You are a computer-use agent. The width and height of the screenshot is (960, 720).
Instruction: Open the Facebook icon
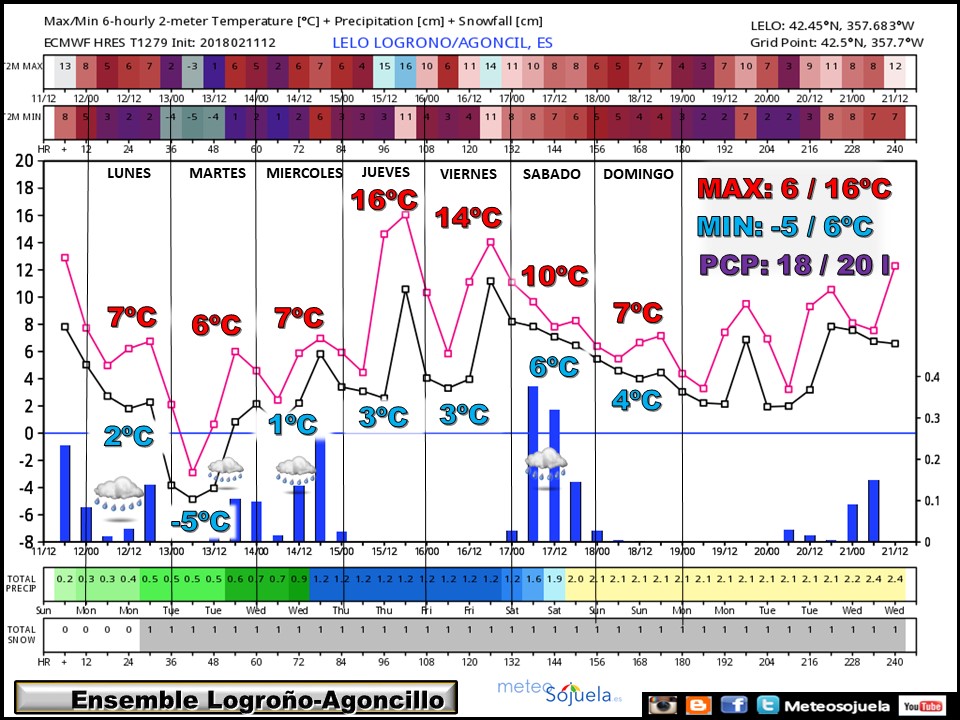pos(734,705)
